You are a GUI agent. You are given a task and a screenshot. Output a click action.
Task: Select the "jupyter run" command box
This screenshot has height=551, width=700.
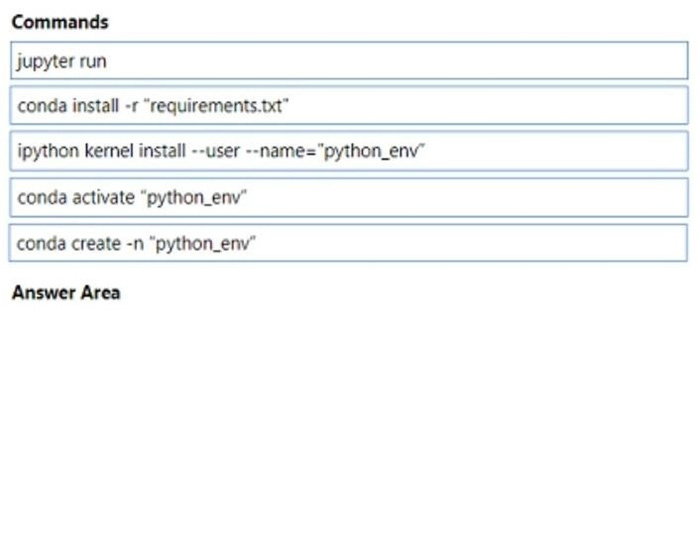pyautogui.click(x=349, y=60)
